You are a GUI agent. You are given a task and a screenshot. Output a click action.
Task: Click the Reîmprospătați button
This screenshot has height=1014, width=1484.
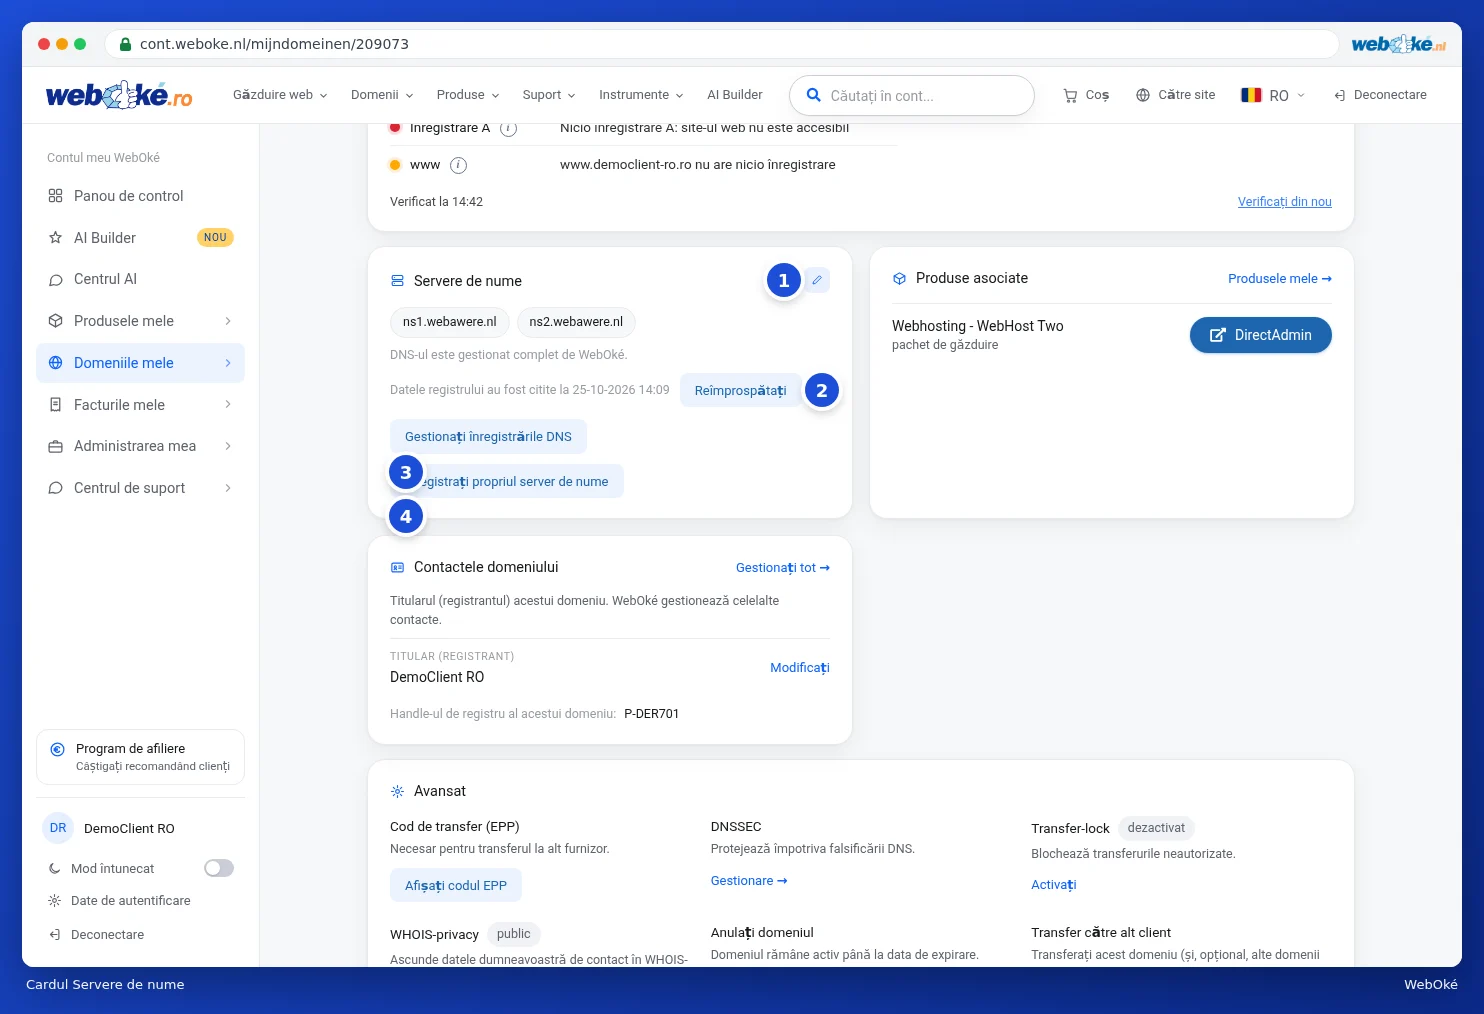(741, 391)
